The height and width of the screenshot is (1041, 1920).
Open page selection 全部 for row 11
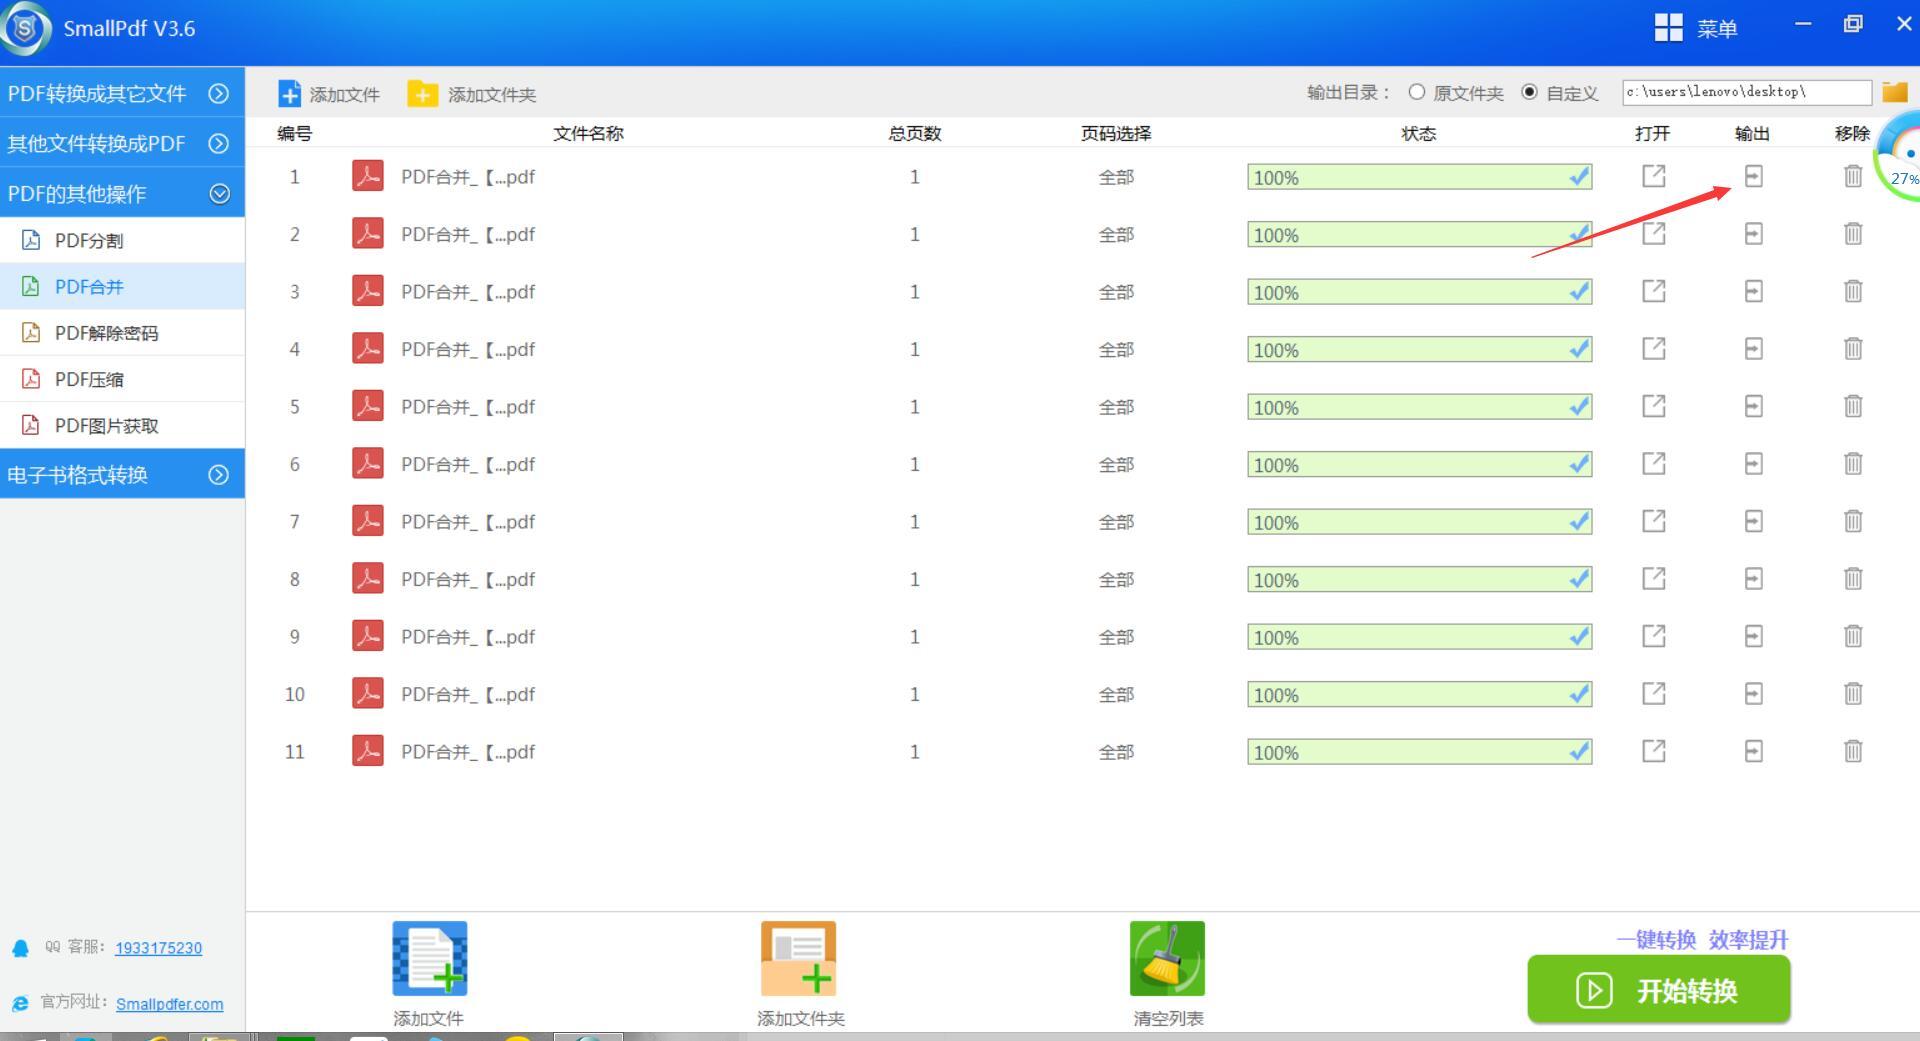[1116, 752]
